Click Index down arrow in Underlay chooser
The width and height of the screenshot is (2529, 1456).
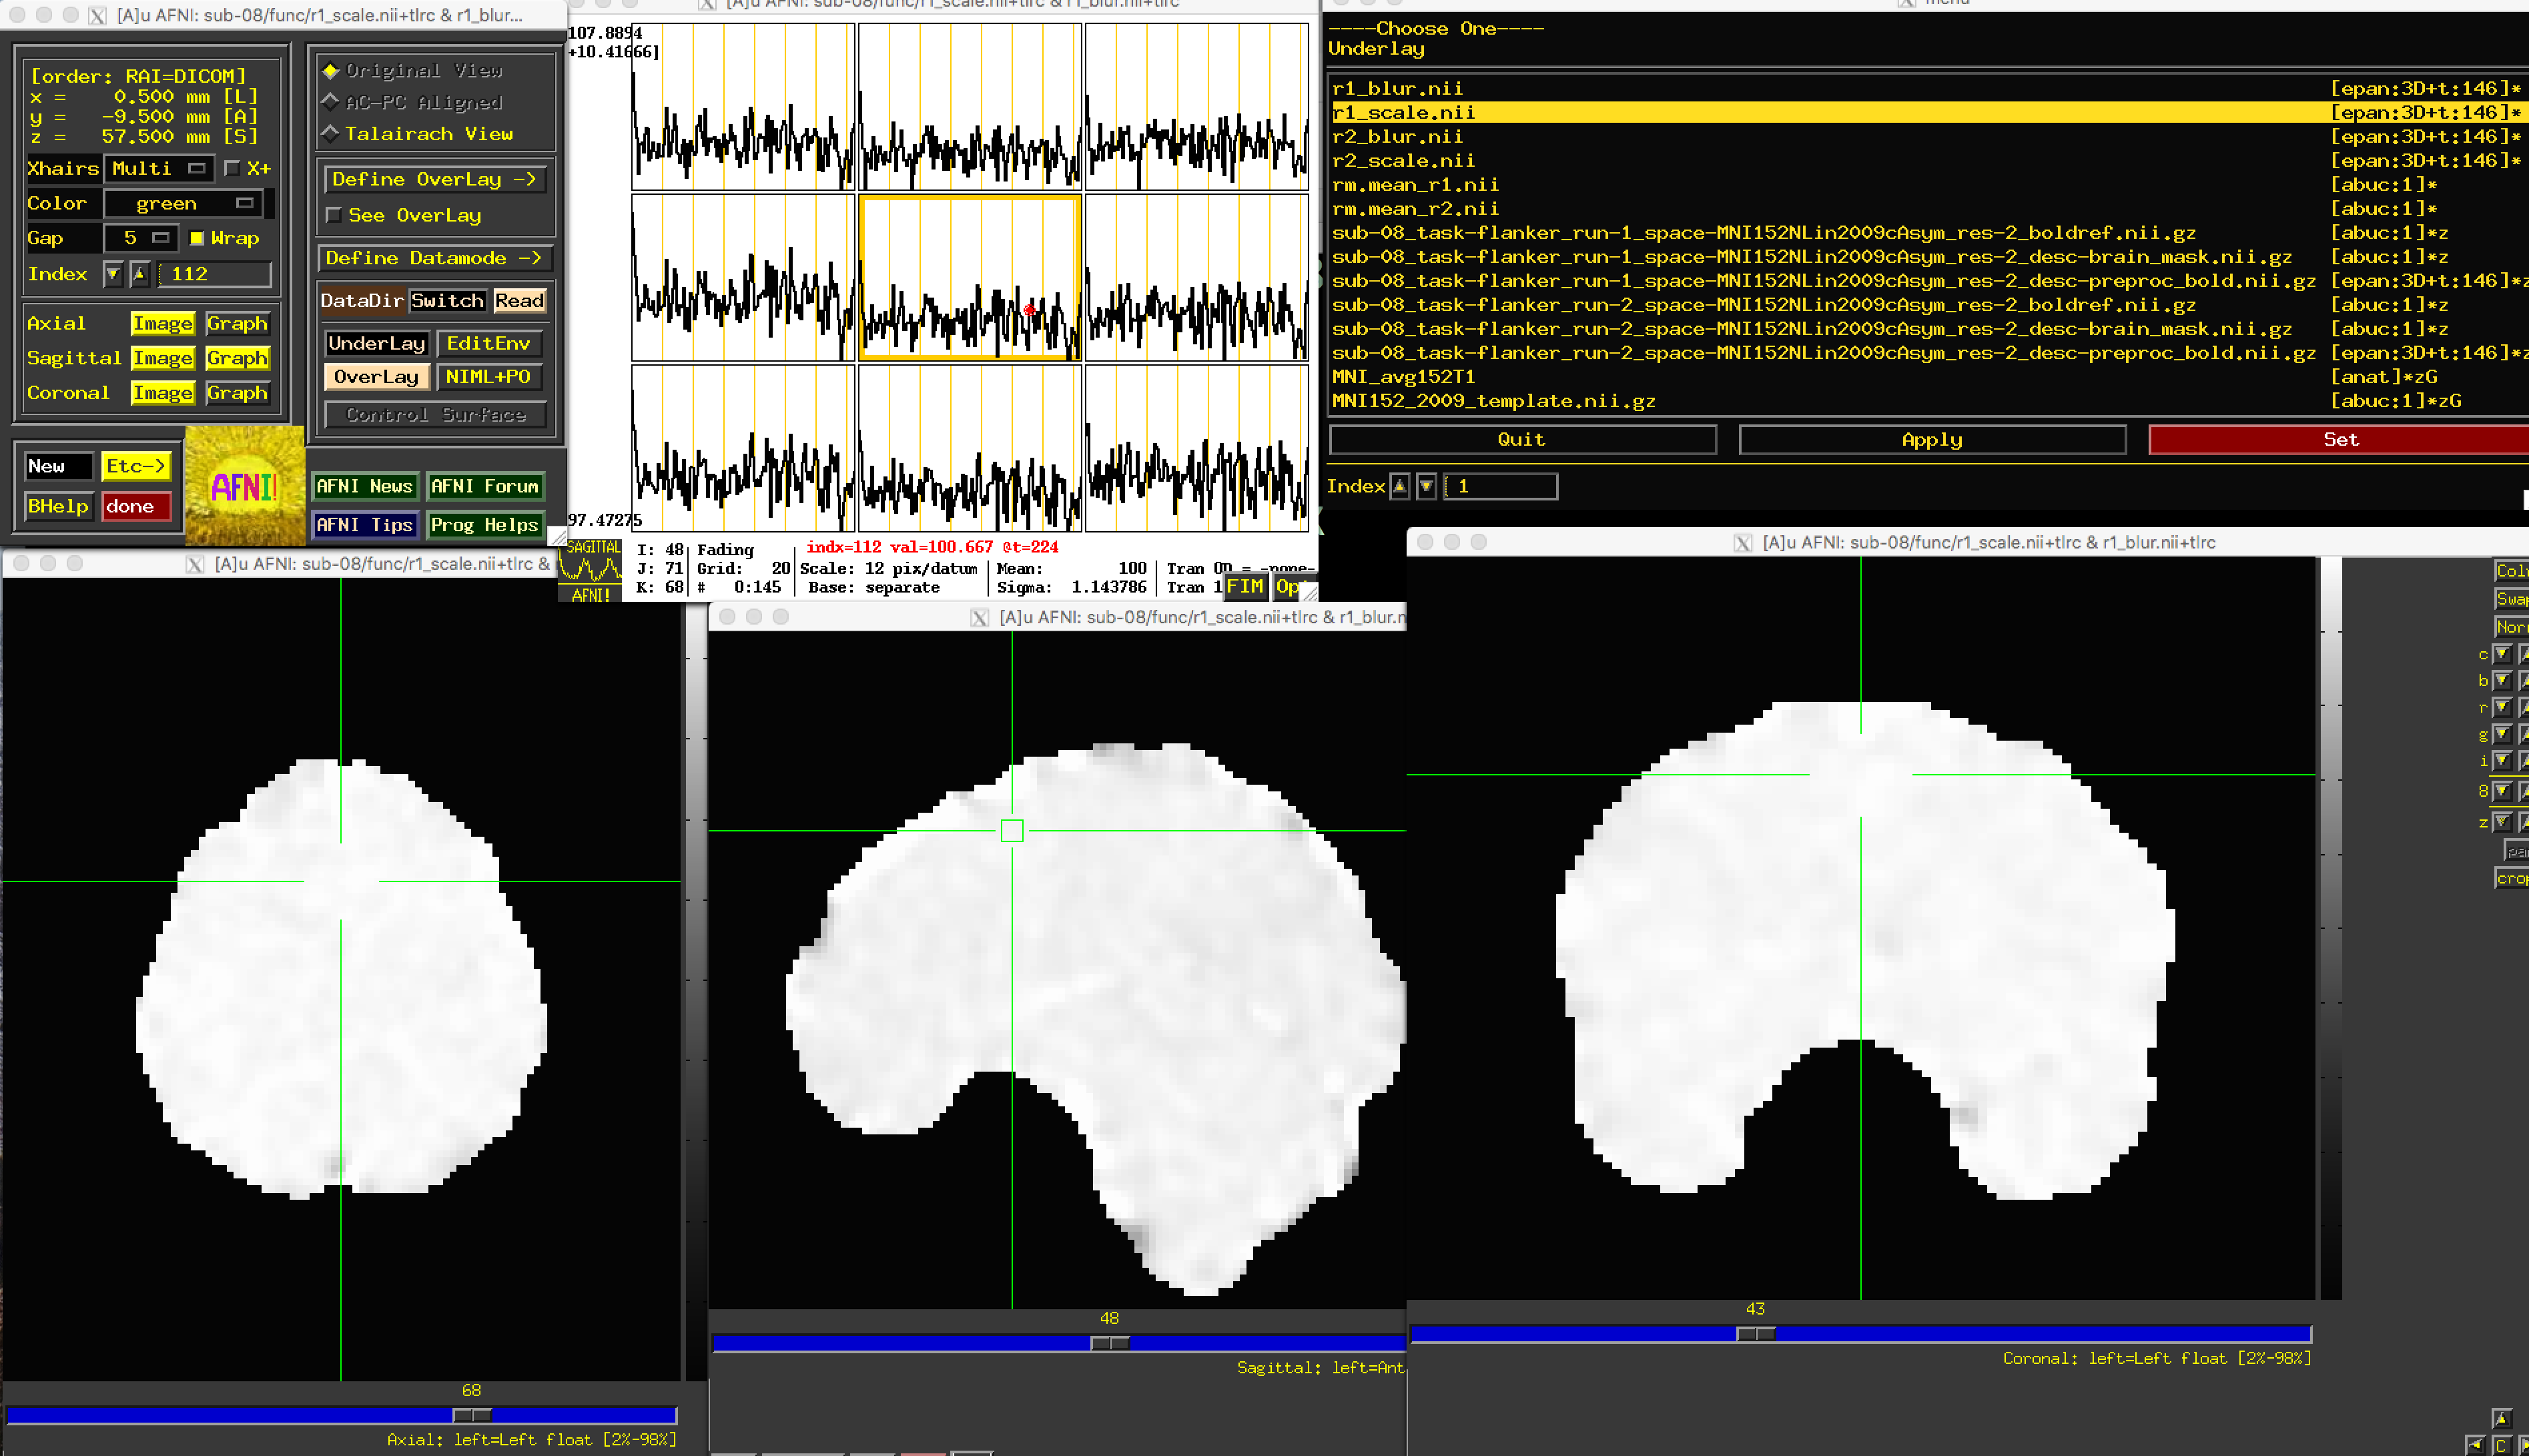point(1426,487)
